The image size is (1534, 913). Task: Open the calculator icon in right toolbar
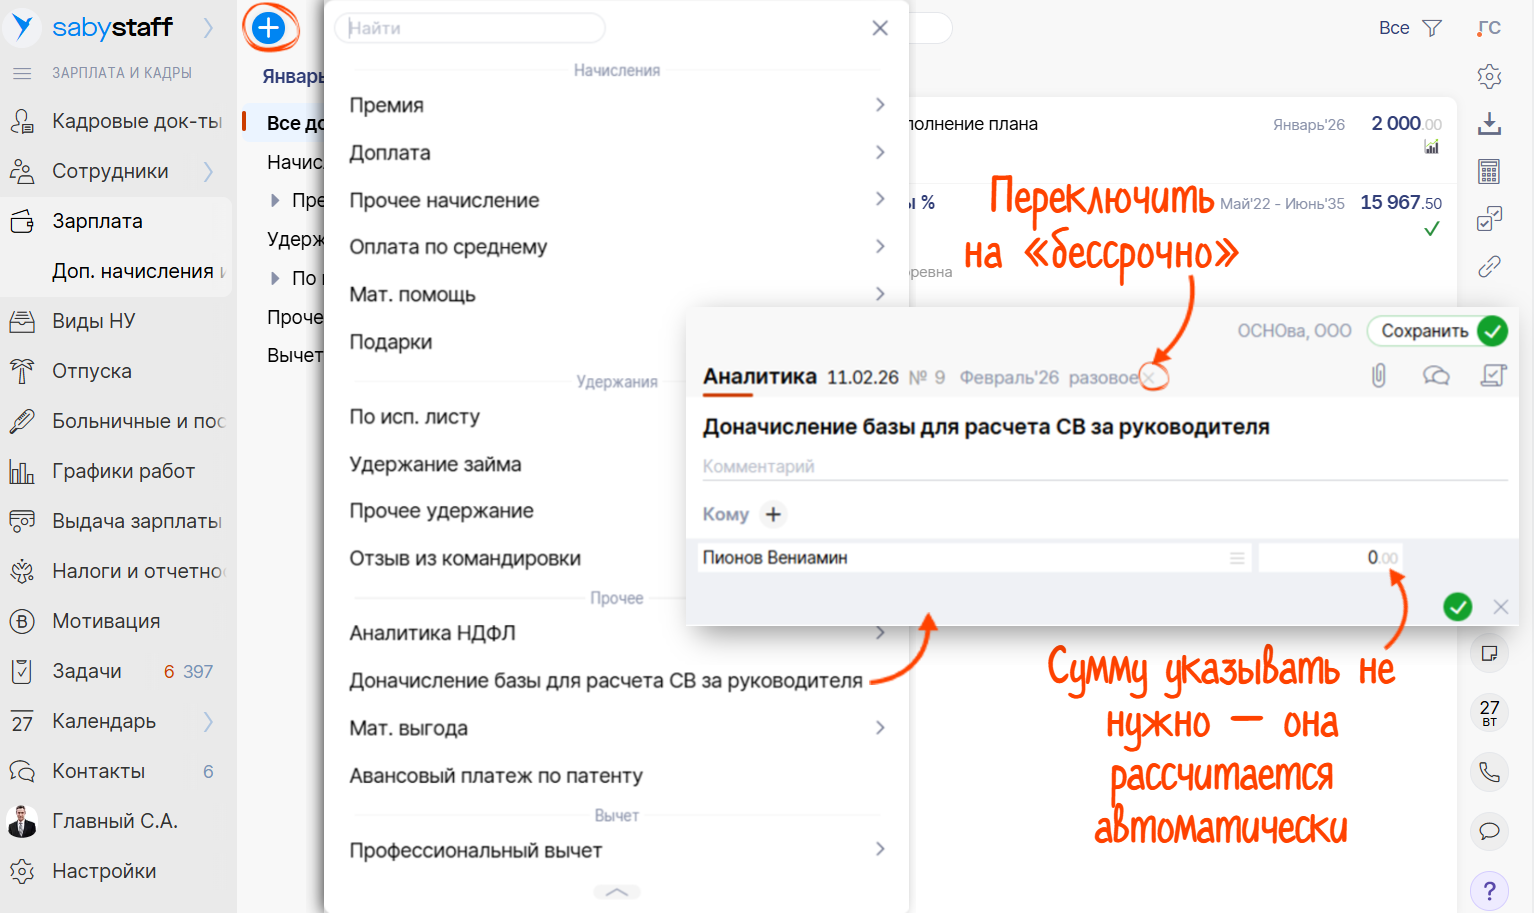pos(1489,172)
